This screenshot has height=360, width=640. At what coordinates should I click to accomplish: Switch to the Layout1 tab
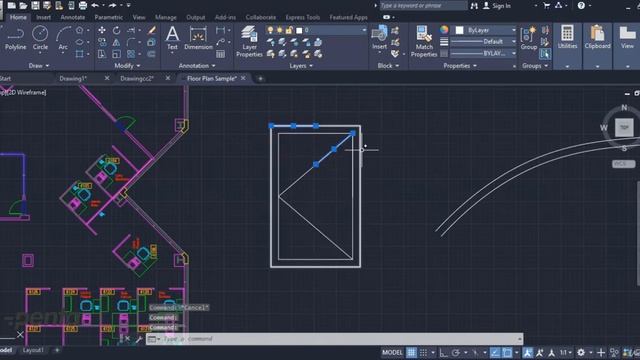33,350
